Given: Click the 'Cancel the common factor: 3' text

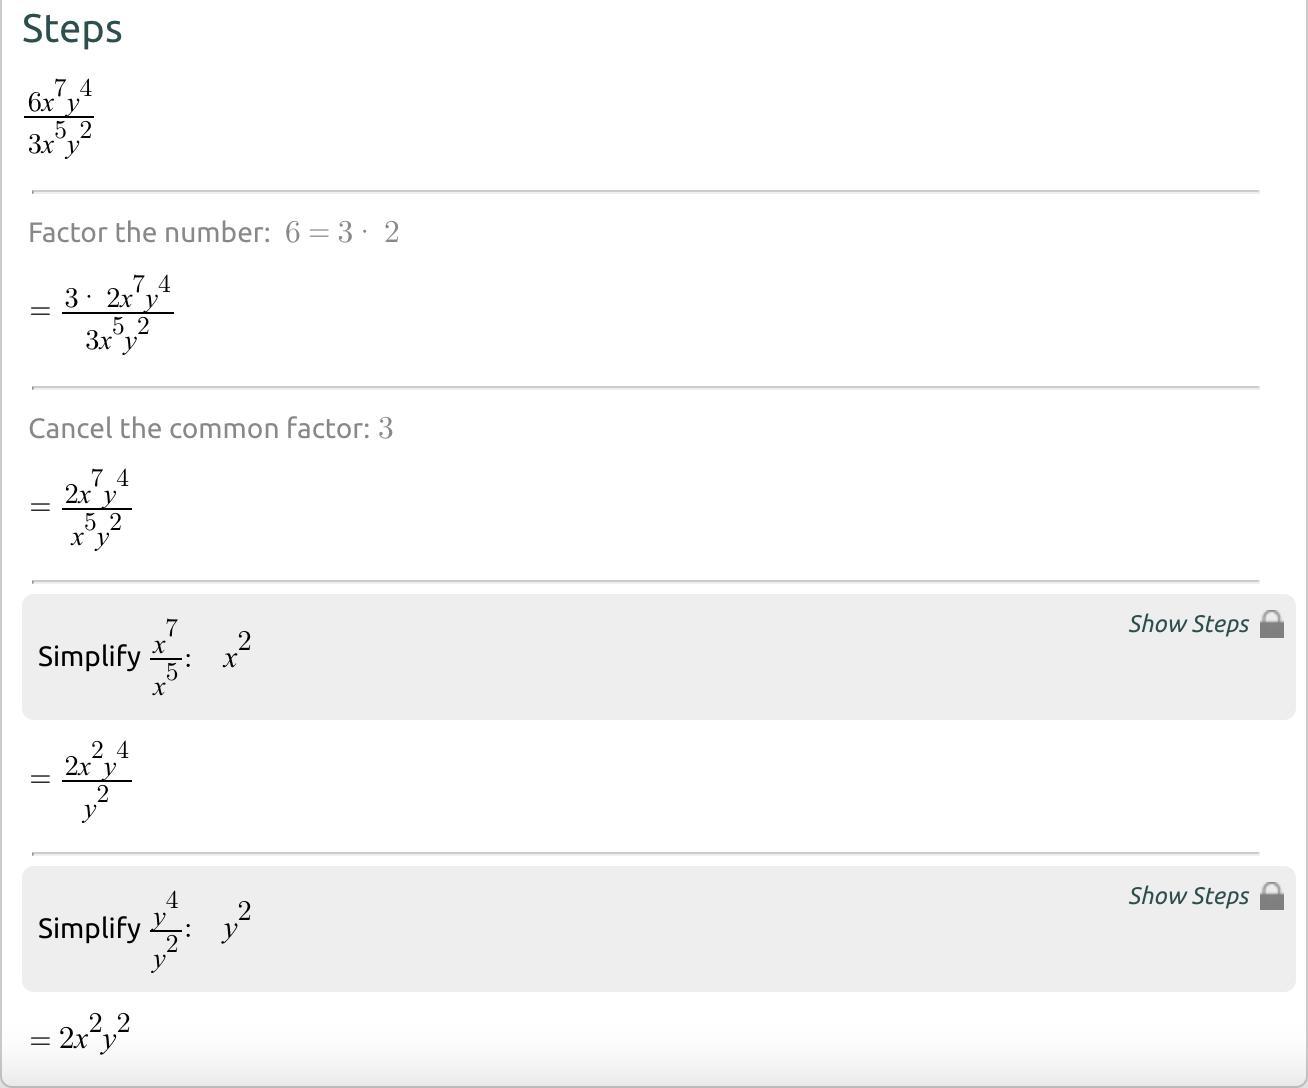Looking at the screenshot, I should tap(210, 429).
